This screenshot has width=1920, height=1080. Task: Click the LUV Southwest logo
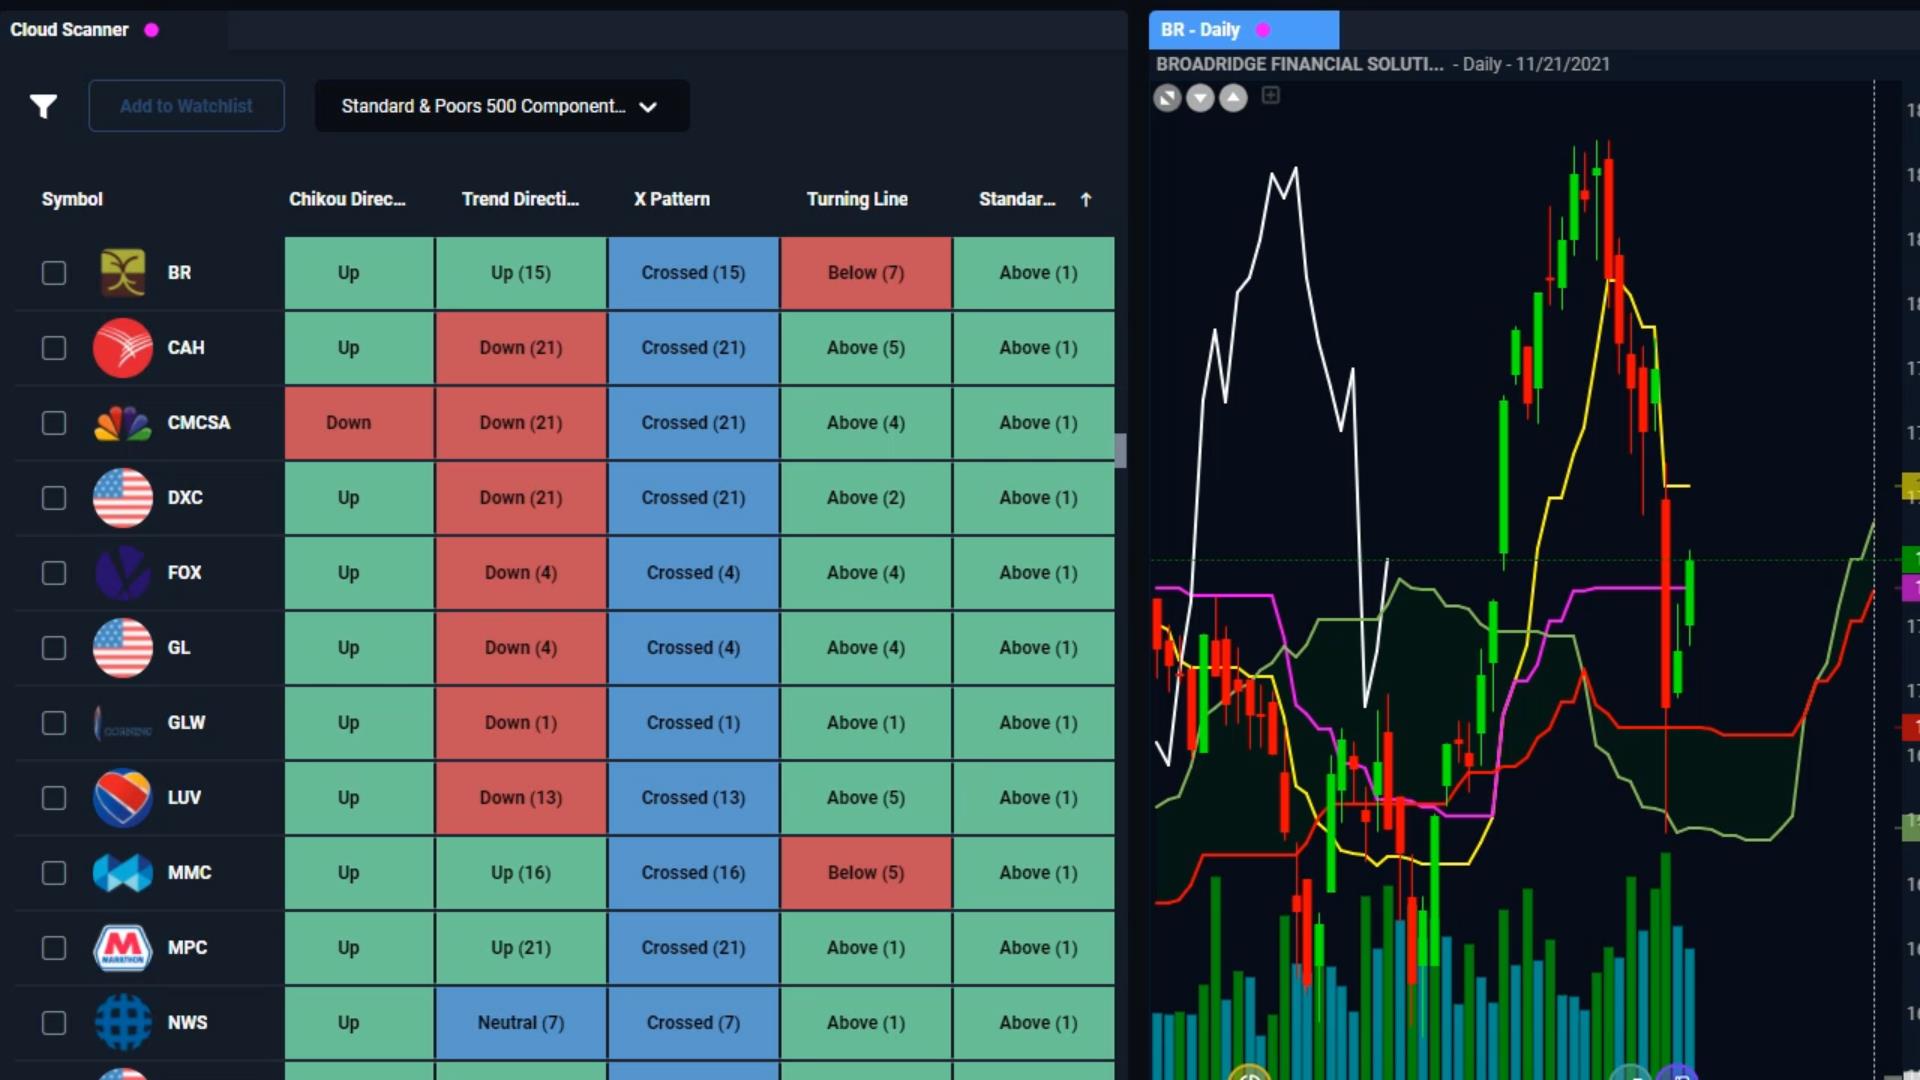click(123, 798)
